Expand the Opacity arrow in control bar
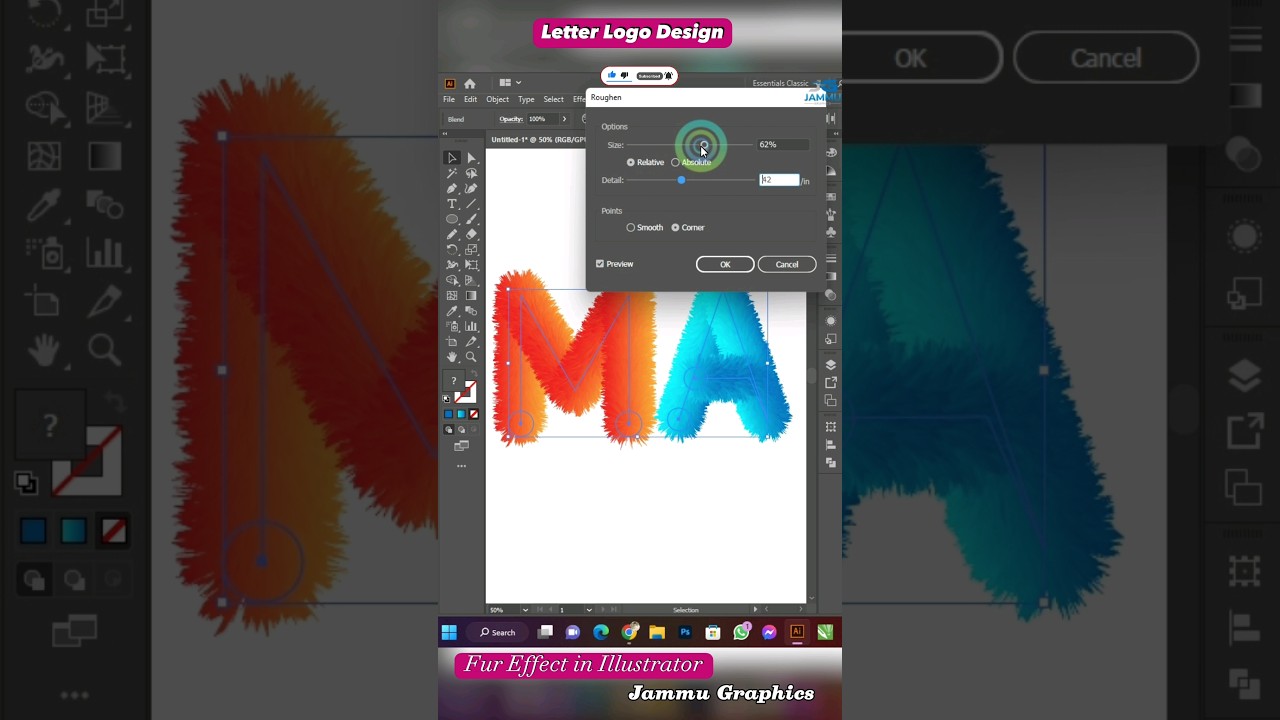1280x720 pixels. coord(564,119)
